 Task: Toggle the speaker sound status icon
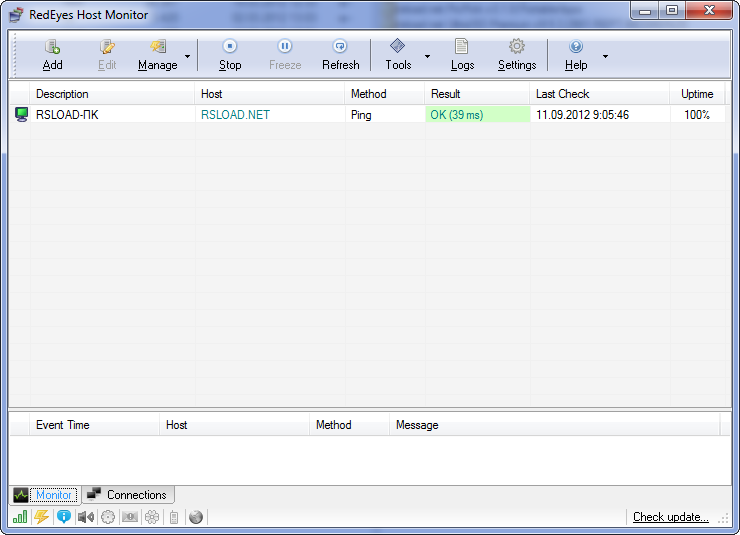tap(86, 517)
